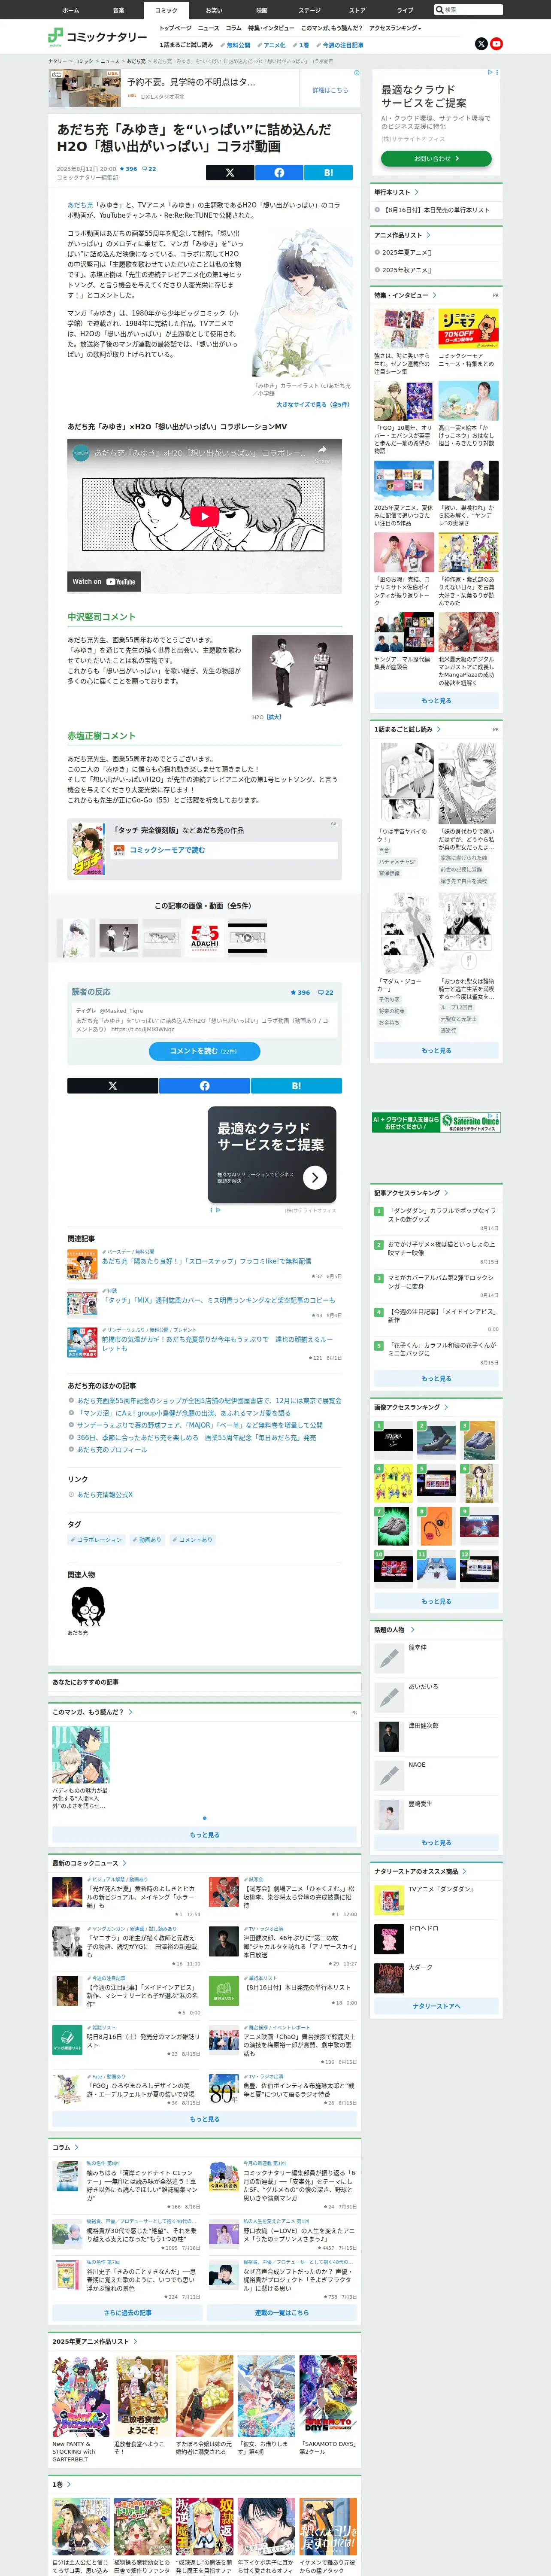The image size is (551, 2576).
Task: Click 'Watch on YouTube' badge in the video
Action: pos(104,581)
